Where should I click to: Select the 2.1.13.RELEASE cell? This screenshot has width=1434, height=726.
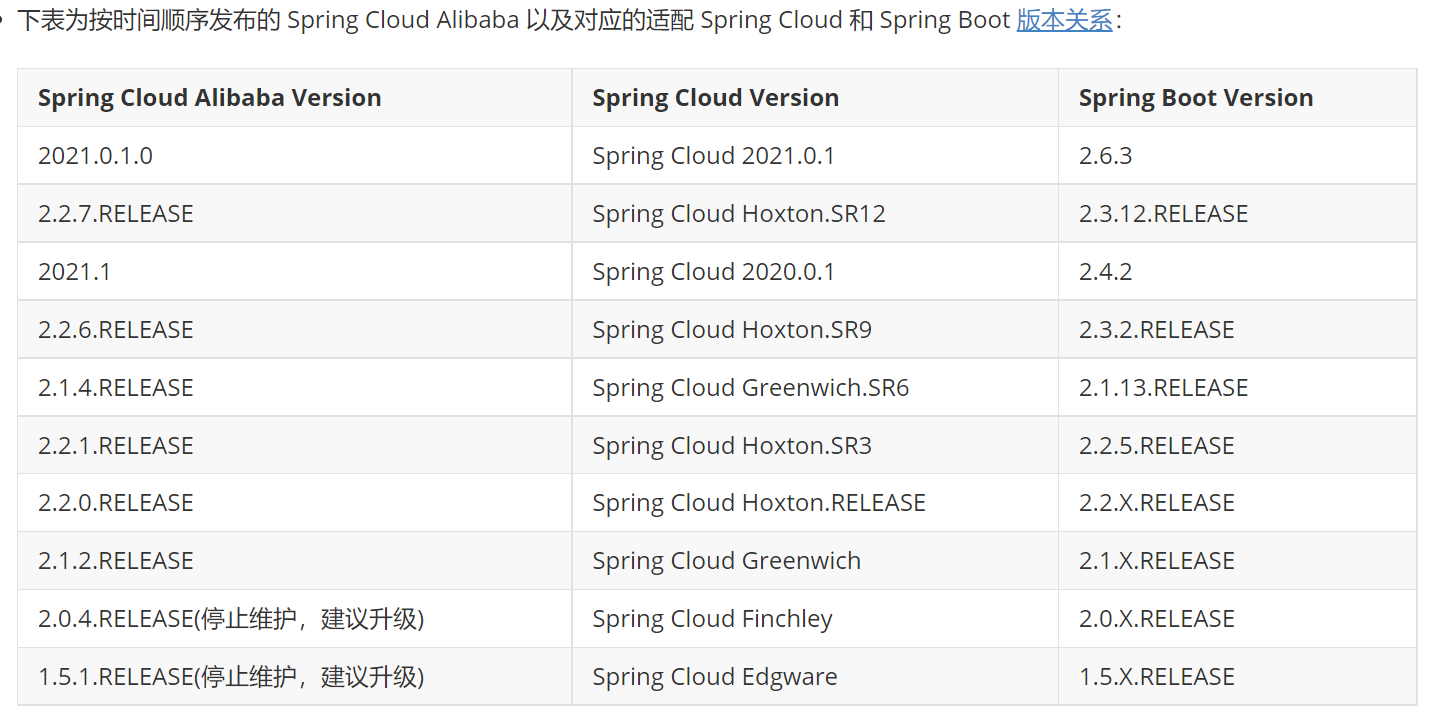(x=1237, y=388)
